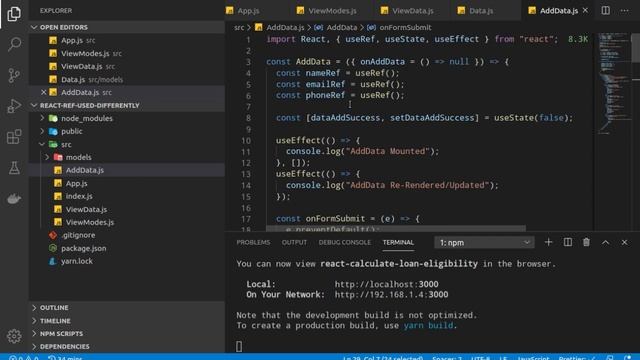
Task: Open the 192.168.1.4:3000 network link
Action: click(x=391, y=294)
